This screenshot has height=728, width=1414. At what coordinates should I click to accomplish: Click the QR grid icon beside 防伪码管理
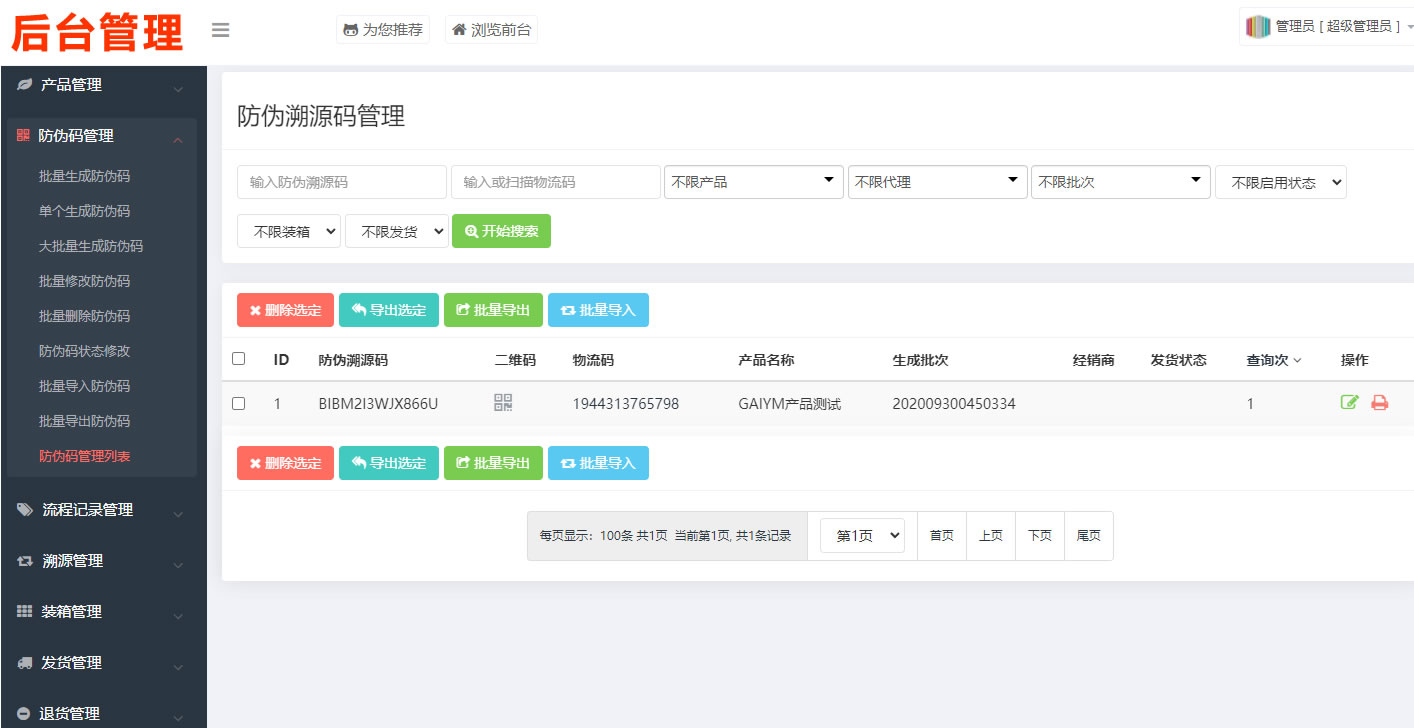click(x=23, y=136)
